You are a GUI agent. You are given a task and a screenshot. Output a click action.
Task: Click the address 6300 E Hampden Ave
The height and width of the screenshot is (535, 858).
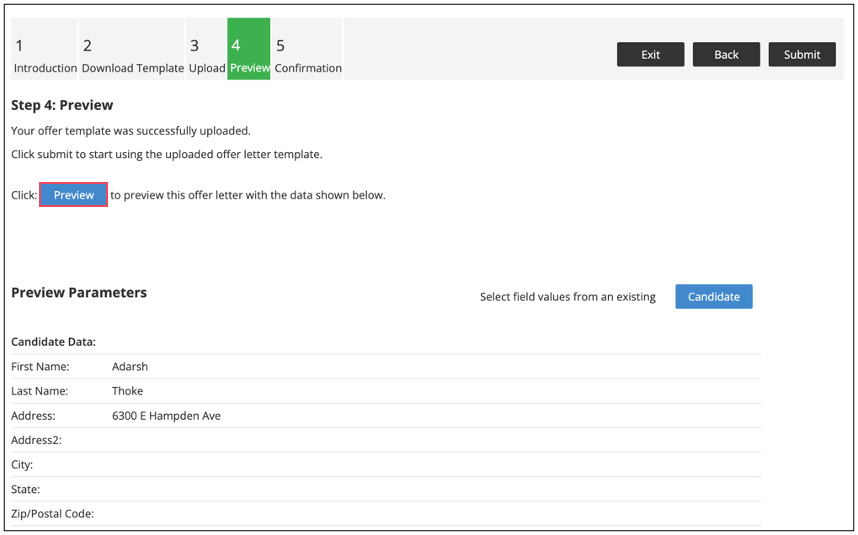166,416
